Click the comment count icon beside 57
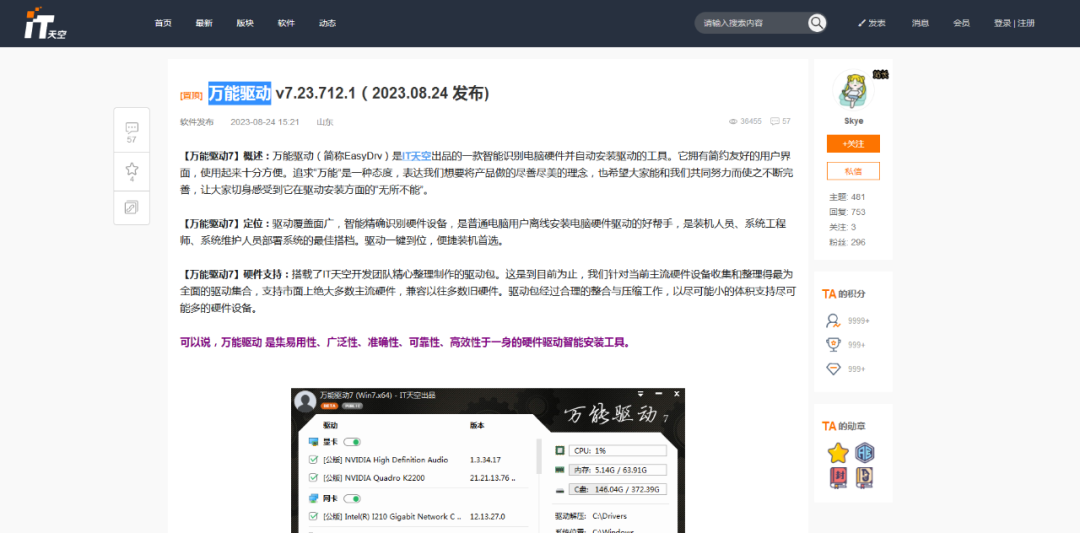 click(775, 121)
